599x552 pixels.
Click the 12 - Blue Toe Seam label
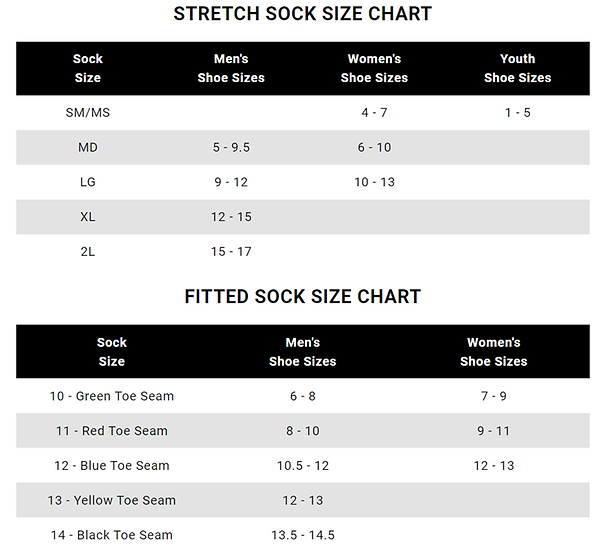[x=112, y=466]
